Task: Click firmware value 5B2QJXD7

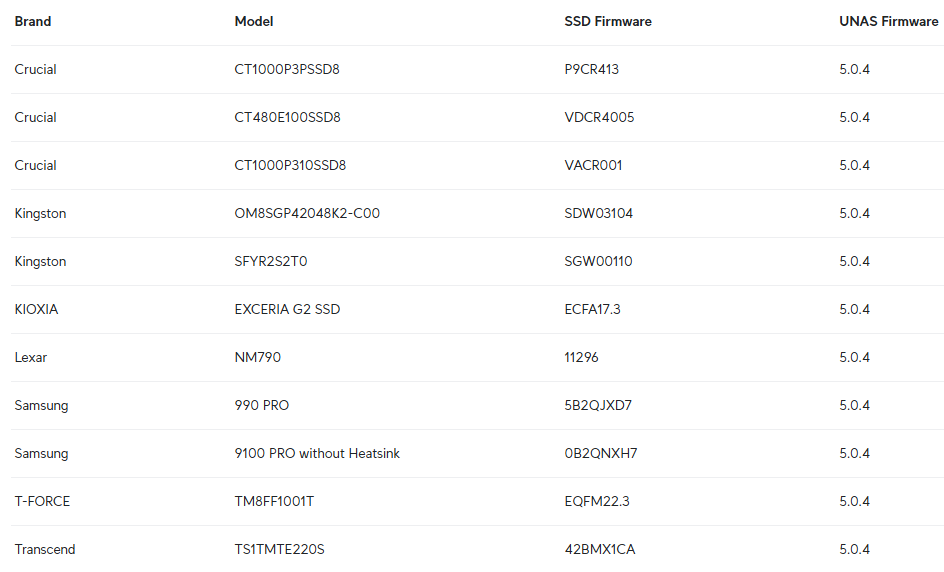Action: click(x=598, y=405)
